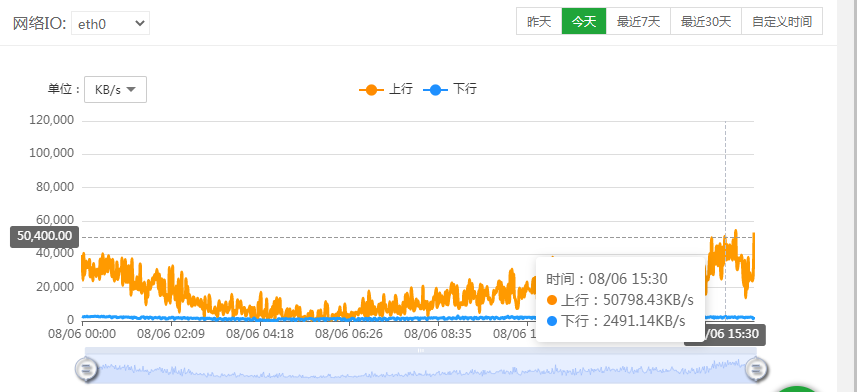This screenshot has width=857, height=392.
Task: Toggle the 下行 downstream series legend
Action: (450, 89)
